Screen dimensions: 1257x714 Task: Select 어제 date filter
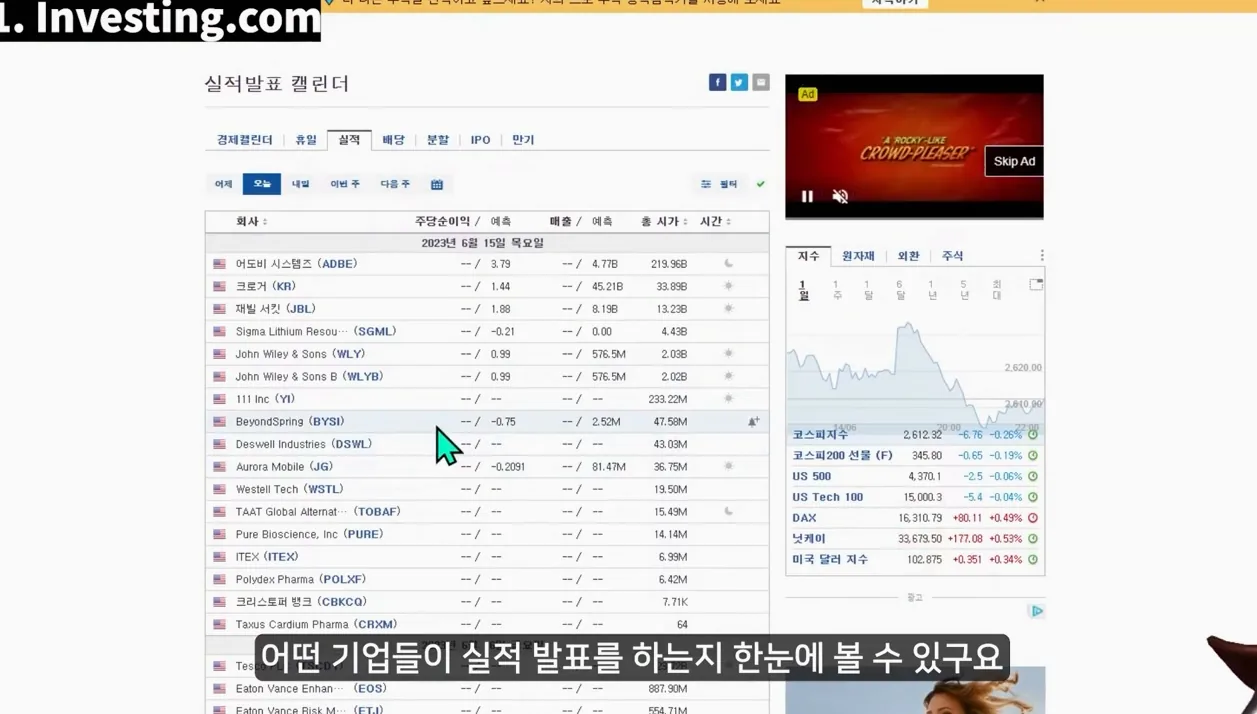[x=223, y=184]
